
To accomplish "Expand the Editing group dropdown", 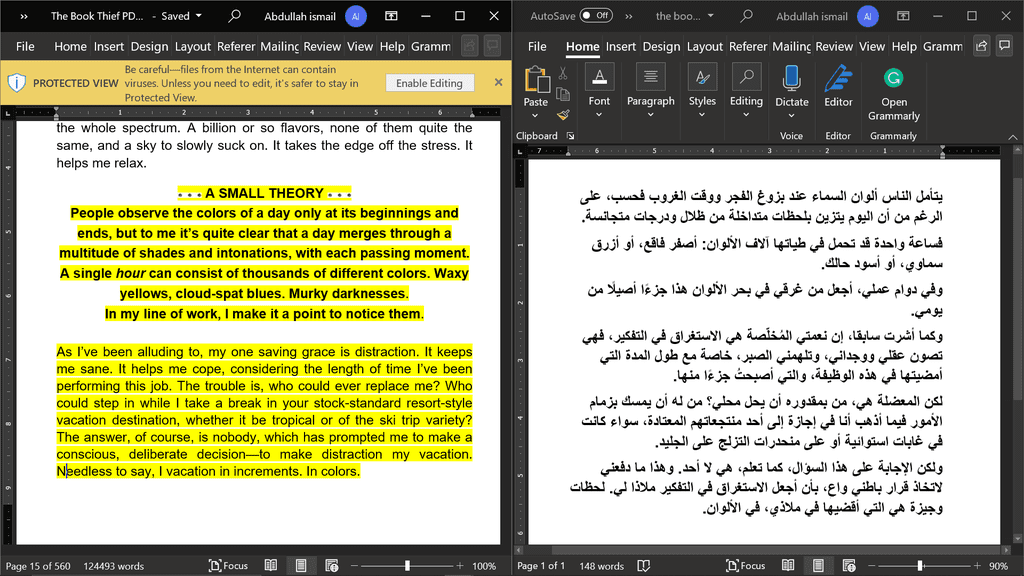I will [x=746, y=115].
